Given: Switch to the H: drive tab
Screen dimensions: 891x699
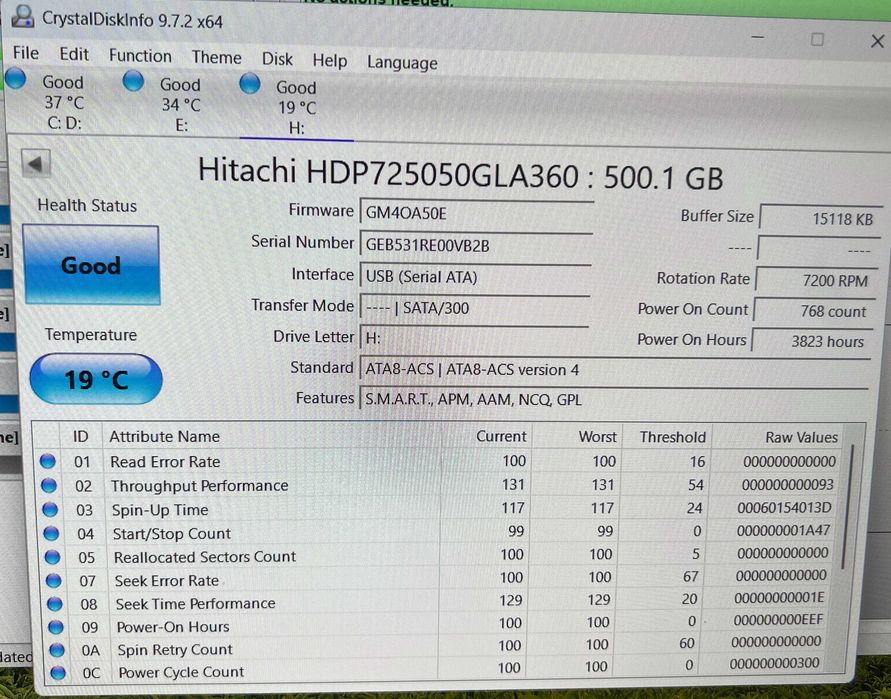Looking at the screenshot, I should [297, 108].
